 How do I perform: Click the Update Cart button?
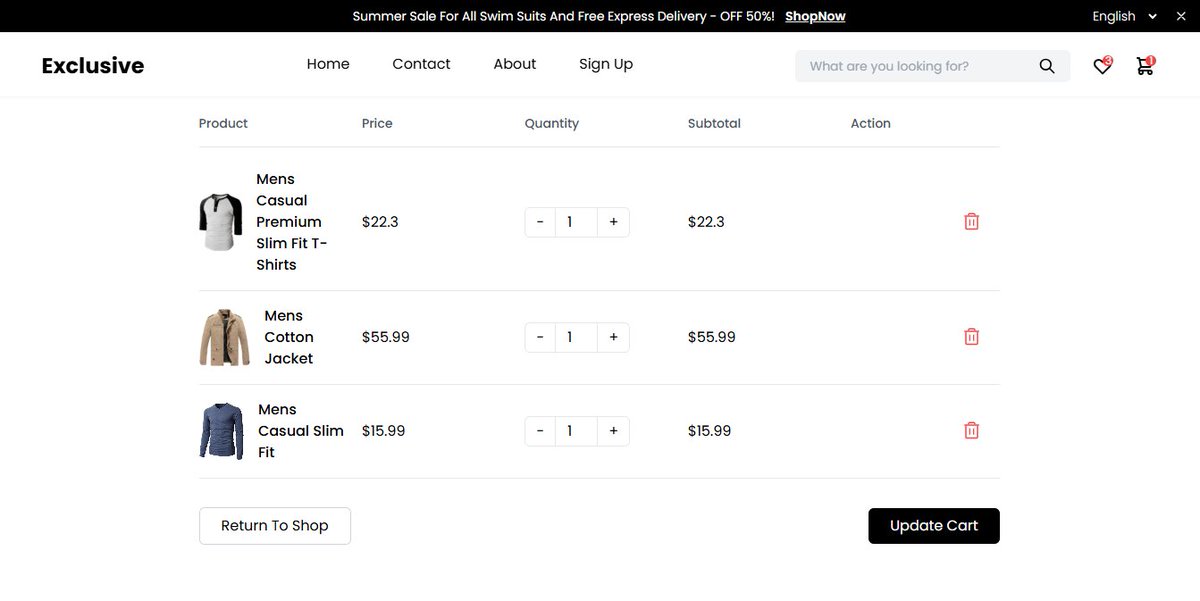[x=934, y=526]
